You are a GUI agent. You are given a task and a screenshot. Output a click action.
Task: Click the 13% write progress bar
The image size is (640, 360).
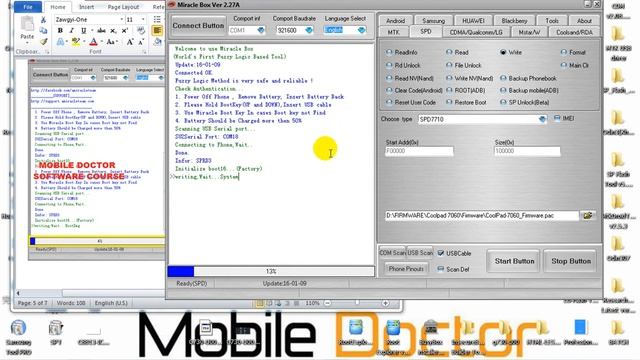click(x=271, y=271)
